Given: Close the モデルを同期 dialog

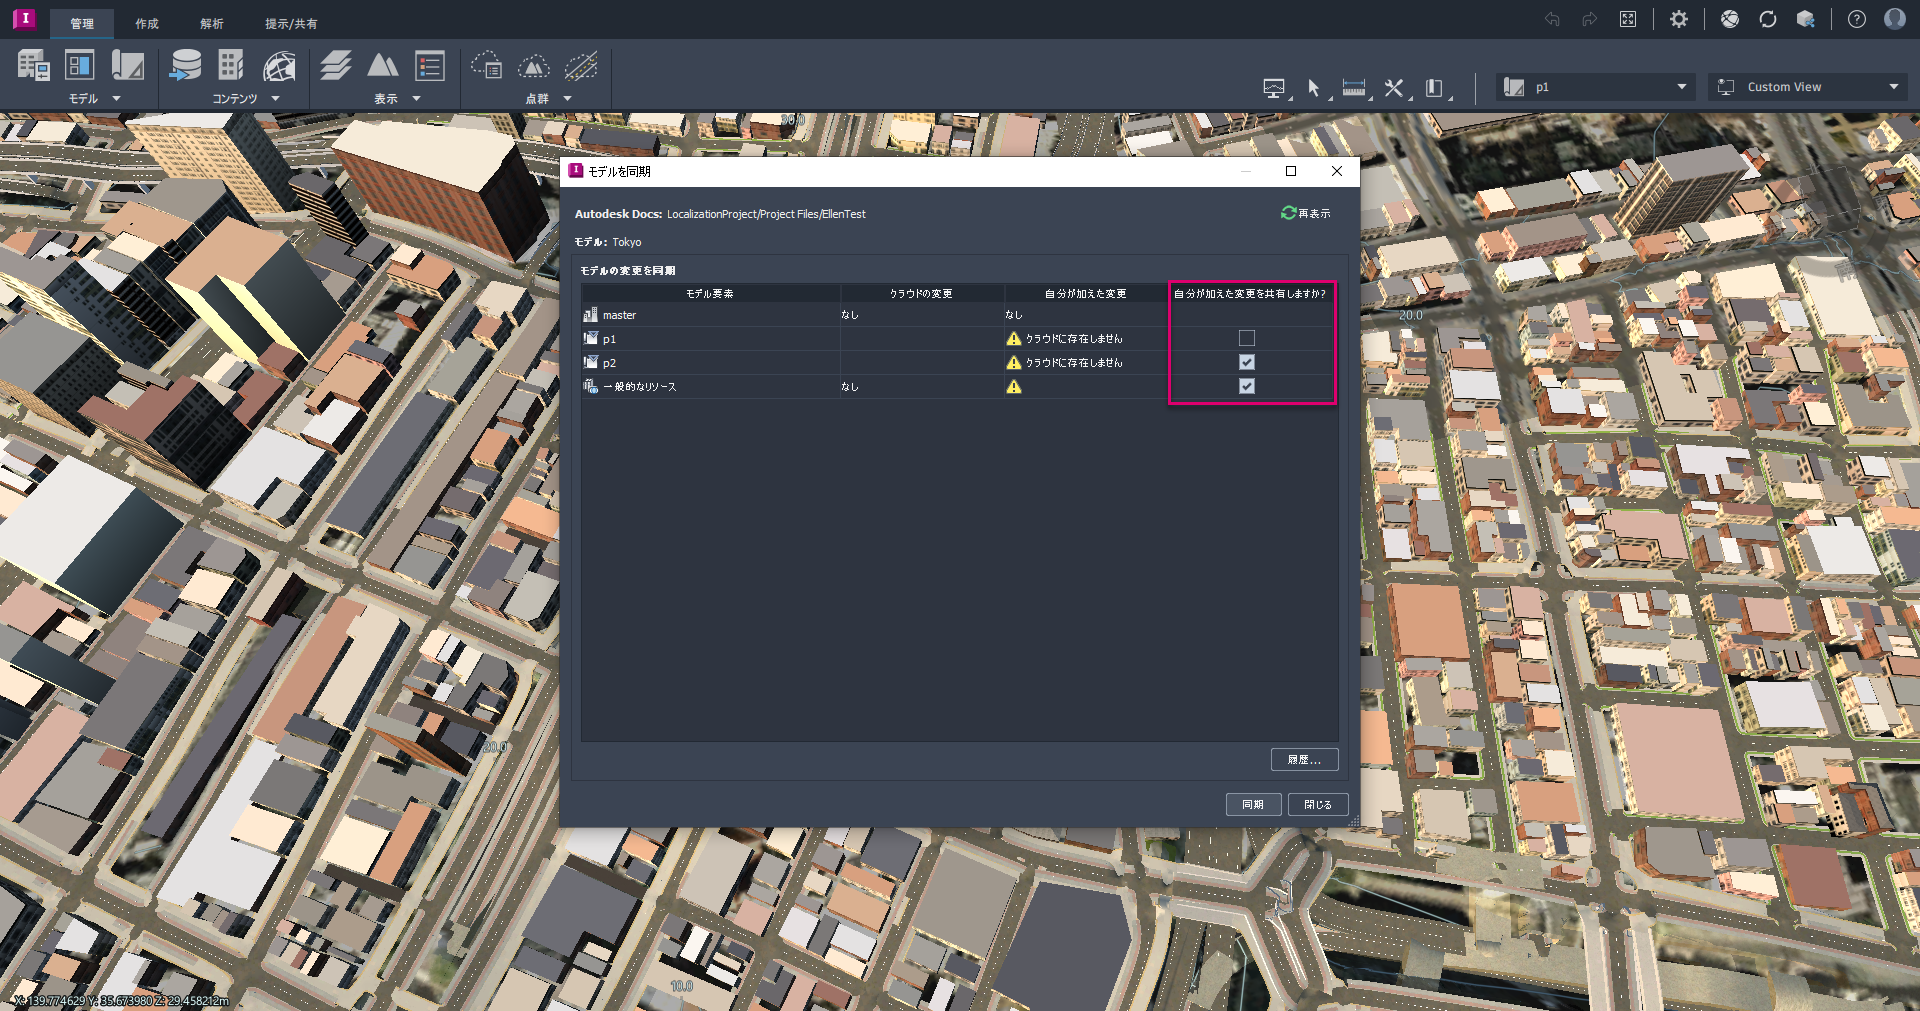Looking at the screenshot, I should [x=1337, y=171].
